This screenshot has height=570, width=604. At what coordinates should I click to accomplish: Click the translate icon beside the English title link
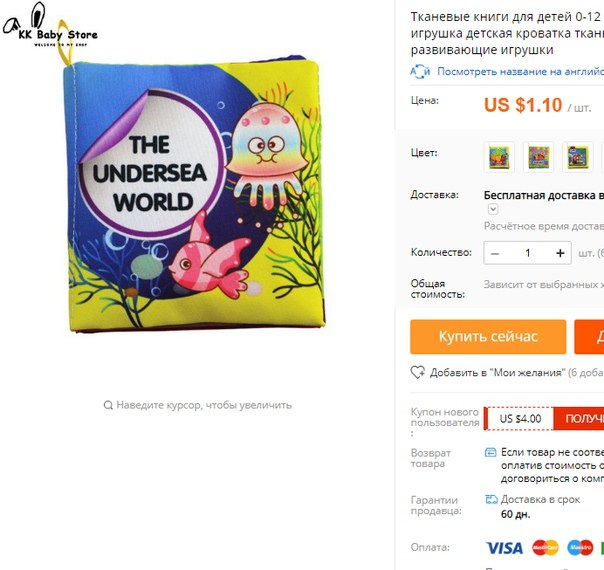coord(420,72)
